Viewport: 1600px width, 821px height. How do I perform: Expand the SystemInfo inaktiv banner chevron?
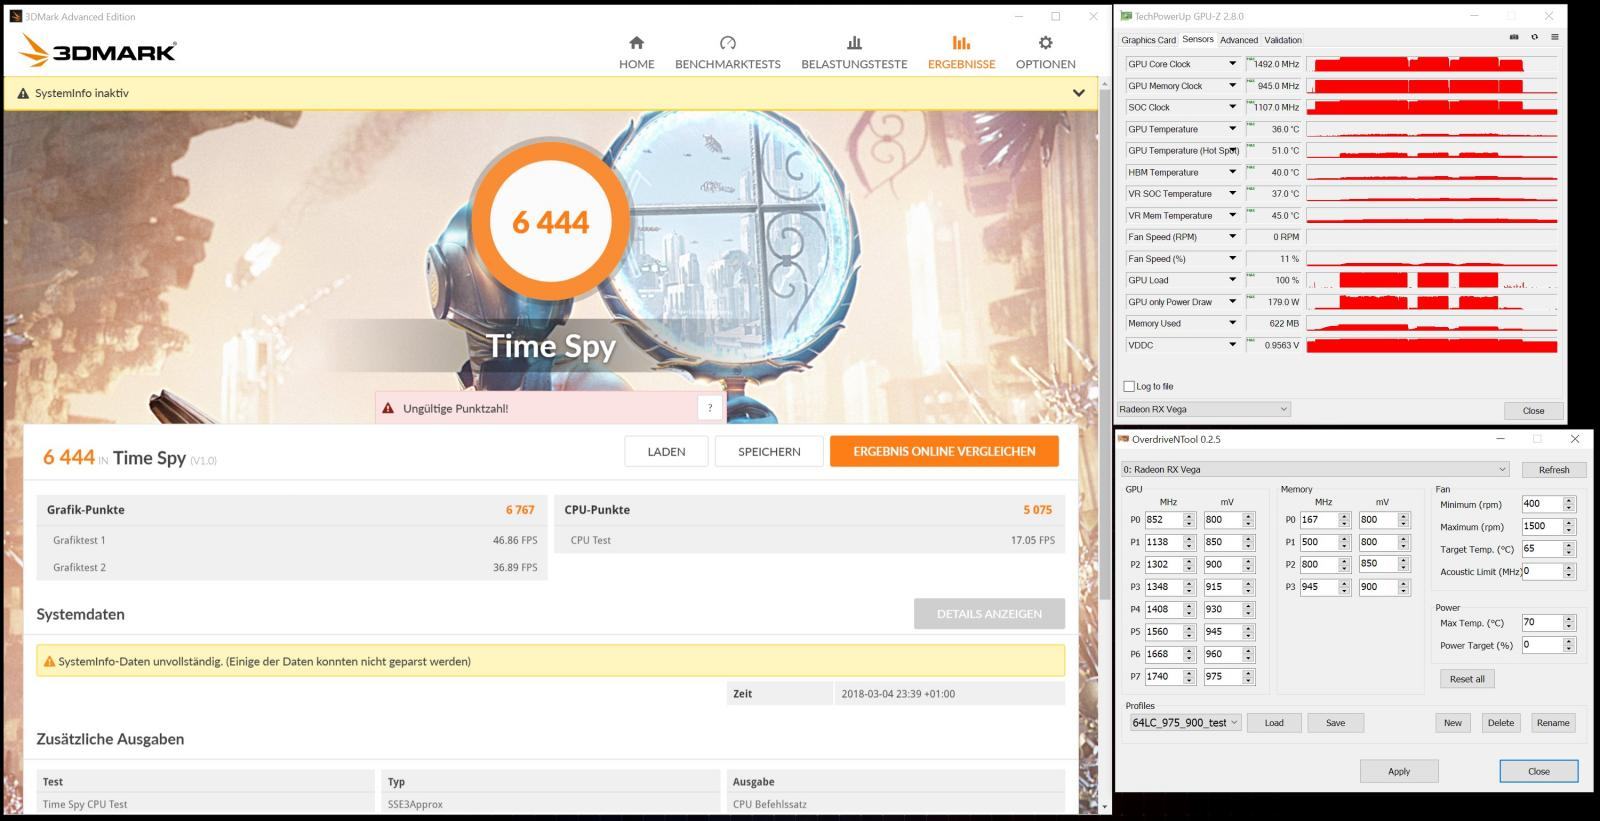pos(1078,93)
